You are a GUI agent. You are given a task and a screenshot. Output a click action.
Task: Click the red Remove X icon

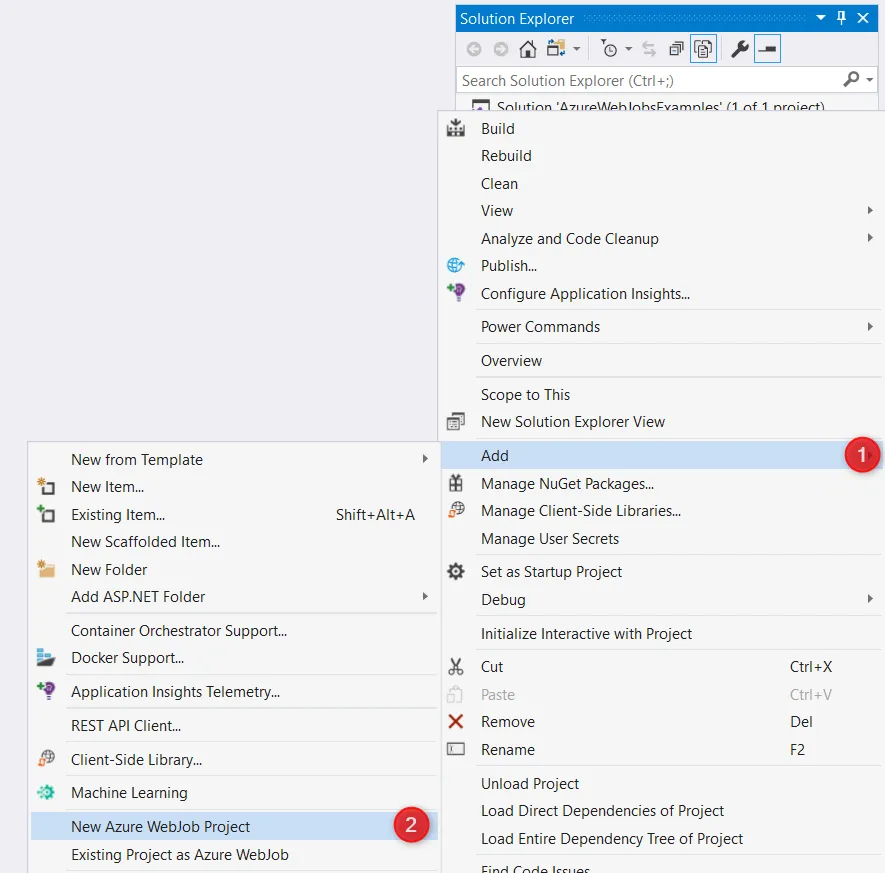[455, 721]
